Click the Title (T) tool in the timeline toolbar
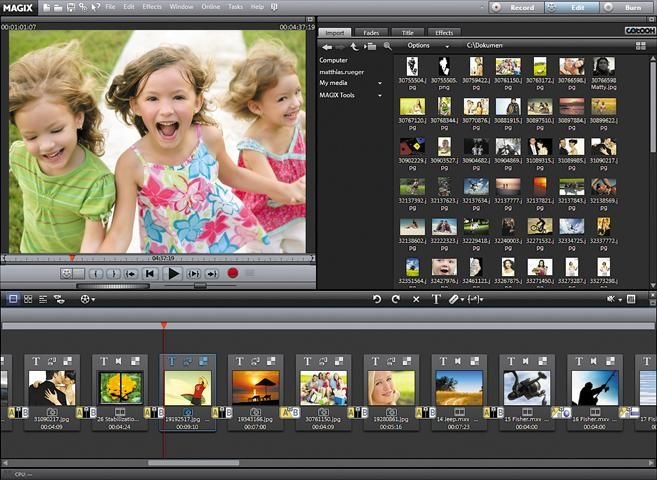The image size is (657, 480). click(x=436, y=299)
